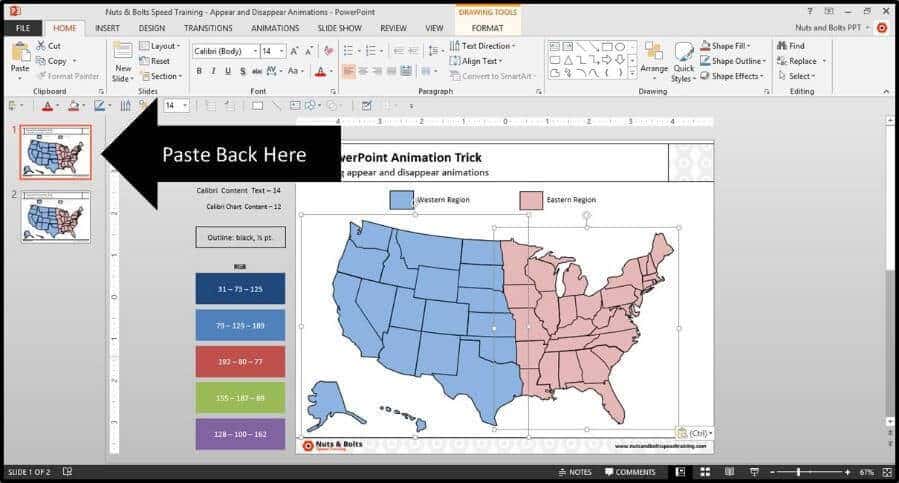Justify text in paragraph group
Viewport: 899px width, 483px height.
pos(392,71)
